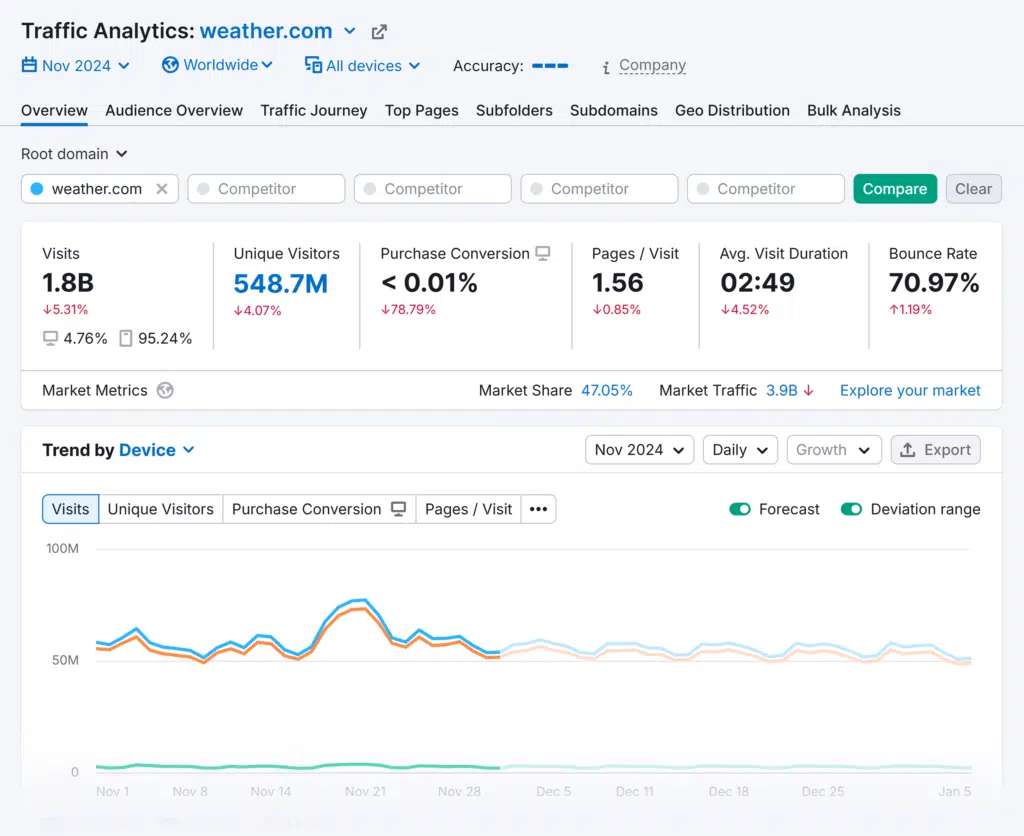Click the desktop icon next to 4.76%
Screen dimensions: 1024x836
pos(50,339)
